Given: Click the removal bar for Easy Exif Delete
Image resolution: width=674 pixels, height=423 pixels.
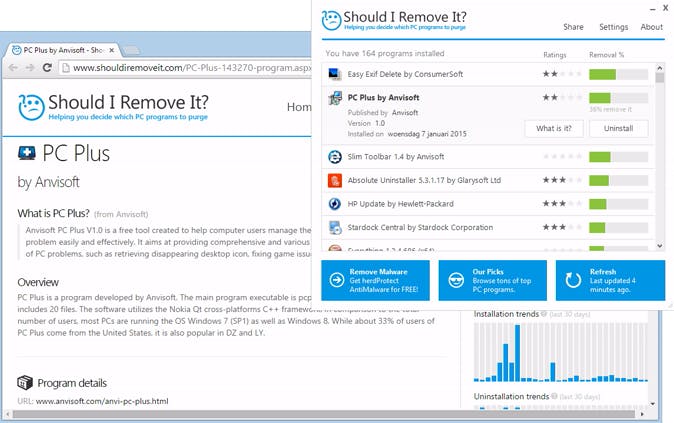Looking at the screenshot, I should (619, 74).
